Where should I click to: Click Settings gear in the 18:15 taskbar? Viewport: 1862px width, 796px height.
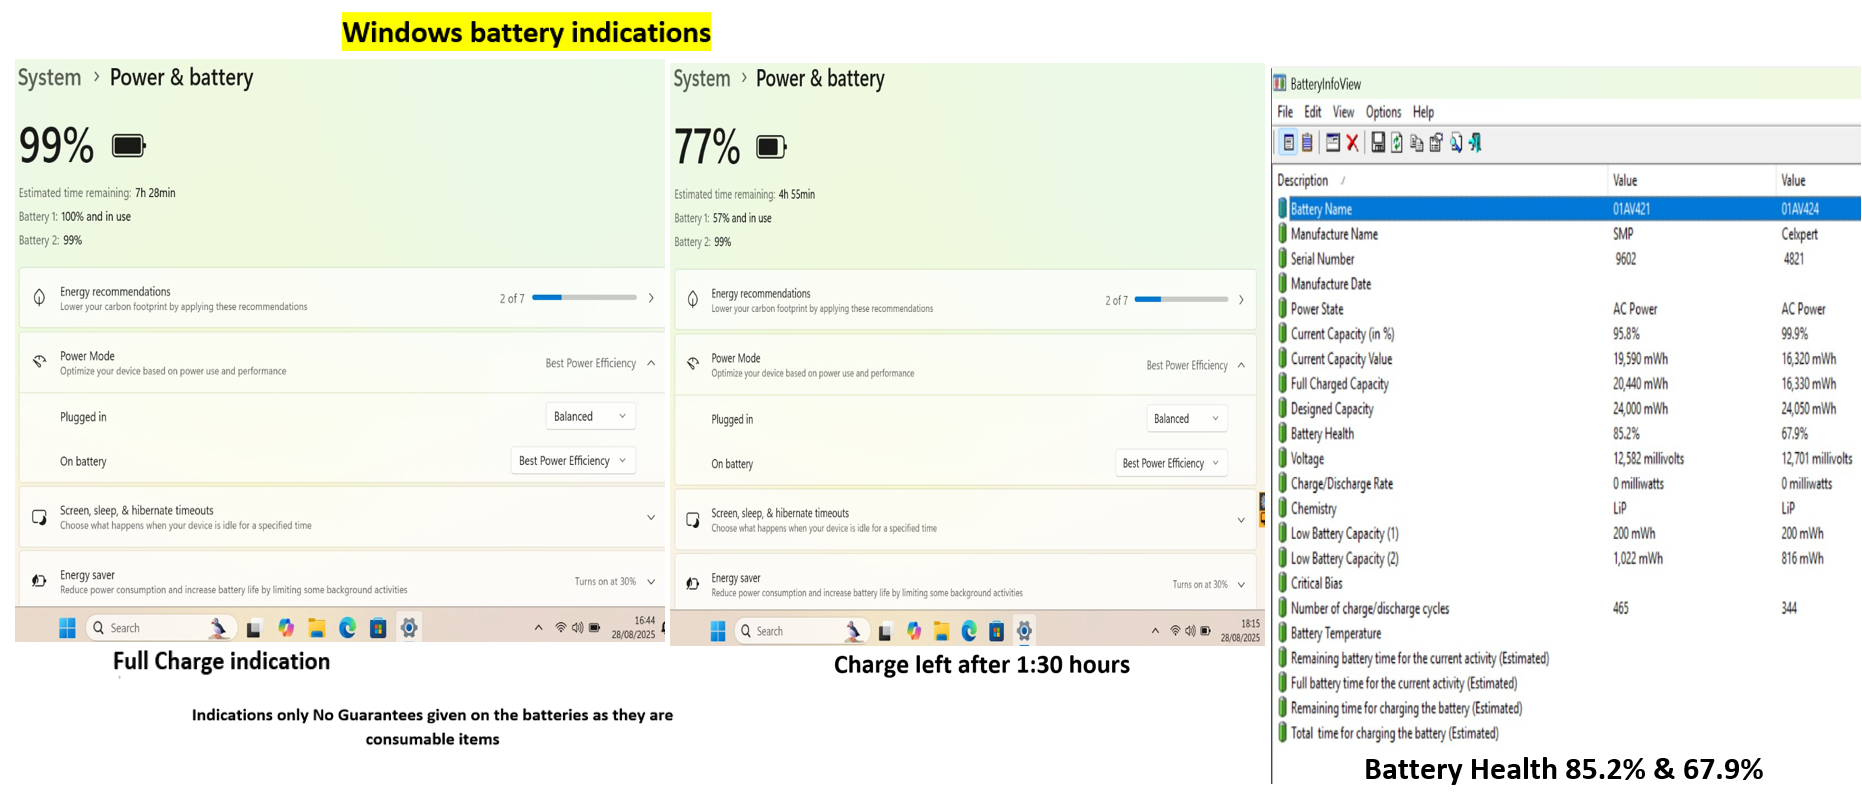[1024, 631]
